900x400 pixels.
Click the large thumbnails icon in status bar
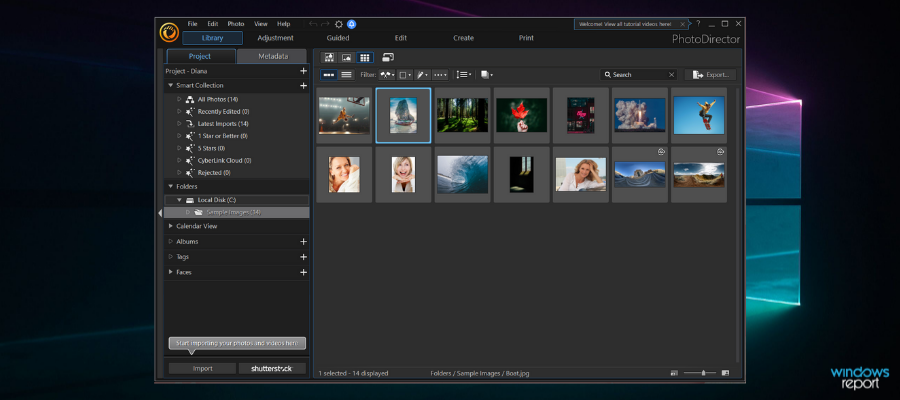pos(725,373)
